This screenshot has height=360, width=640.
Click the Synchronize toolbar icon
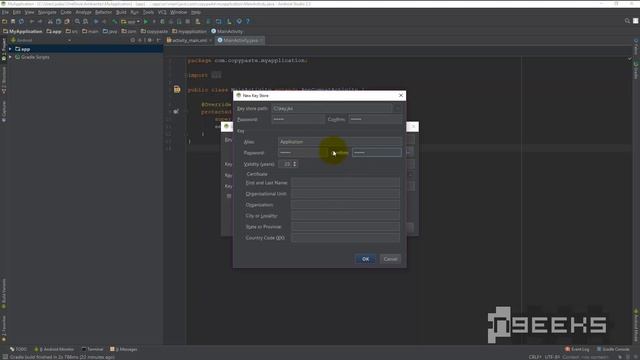click(x=21, y=21)
